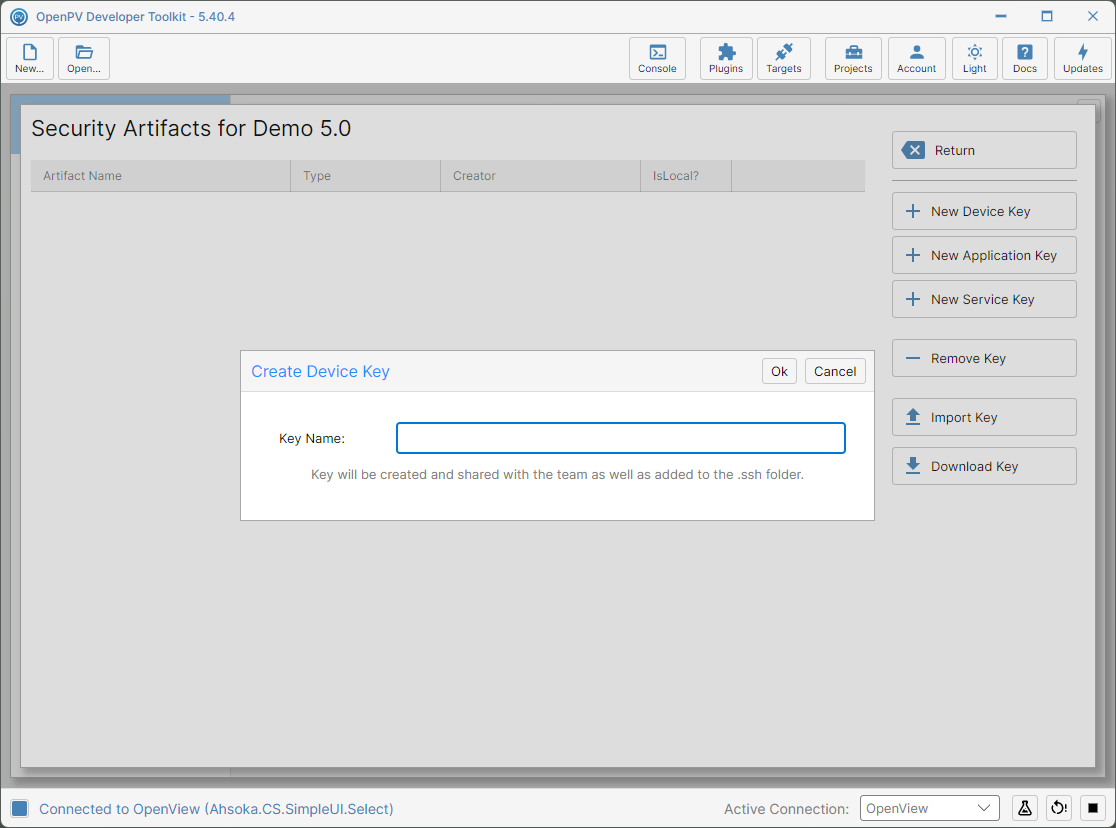This screenshot has width=1116, height=828.
Task: Click the stop square icon in the status bar
Action: (x=1093, y=808)
